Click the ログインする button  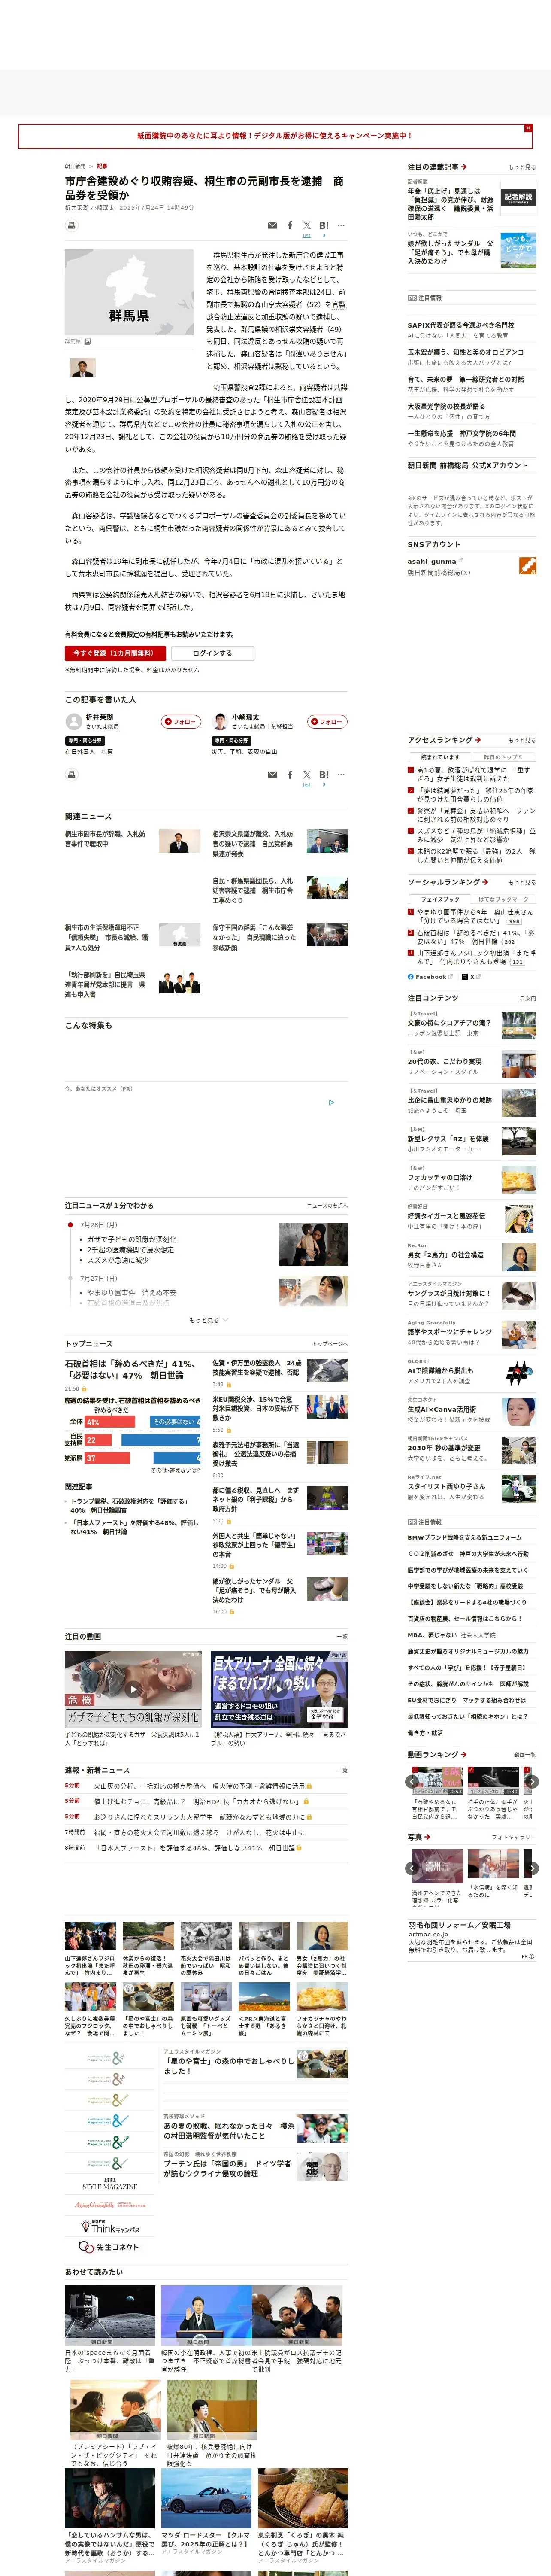[212, 653]
